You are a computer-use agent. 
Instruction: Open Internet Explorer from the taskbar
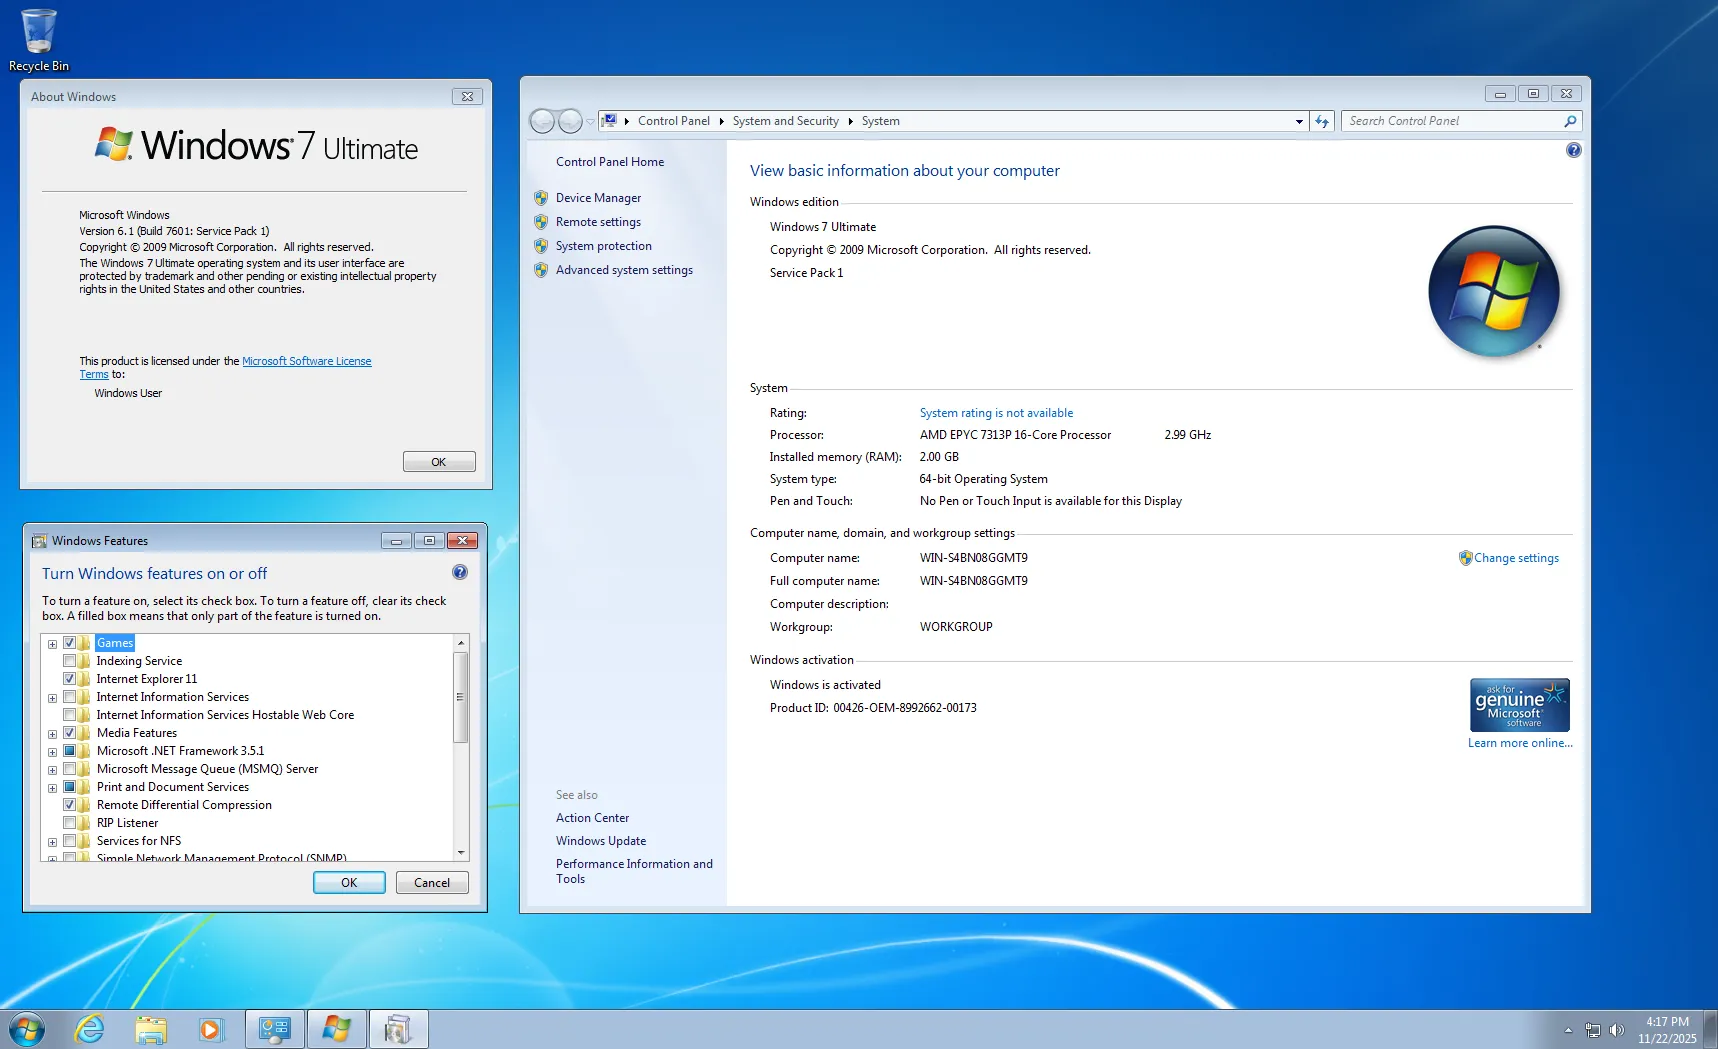[90, 1029]
